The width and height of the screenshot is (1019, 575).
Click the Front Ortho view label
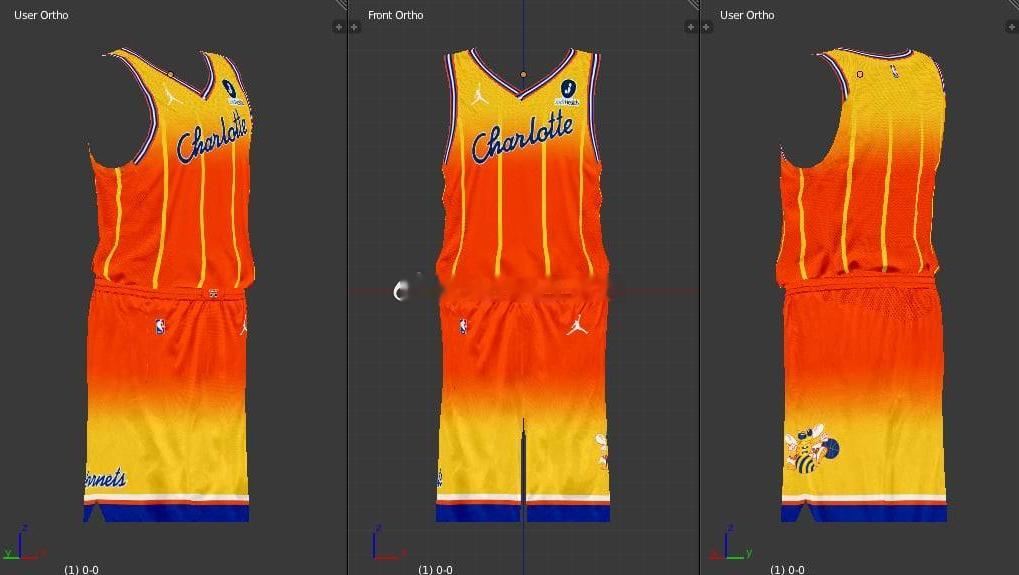point(395,15)
